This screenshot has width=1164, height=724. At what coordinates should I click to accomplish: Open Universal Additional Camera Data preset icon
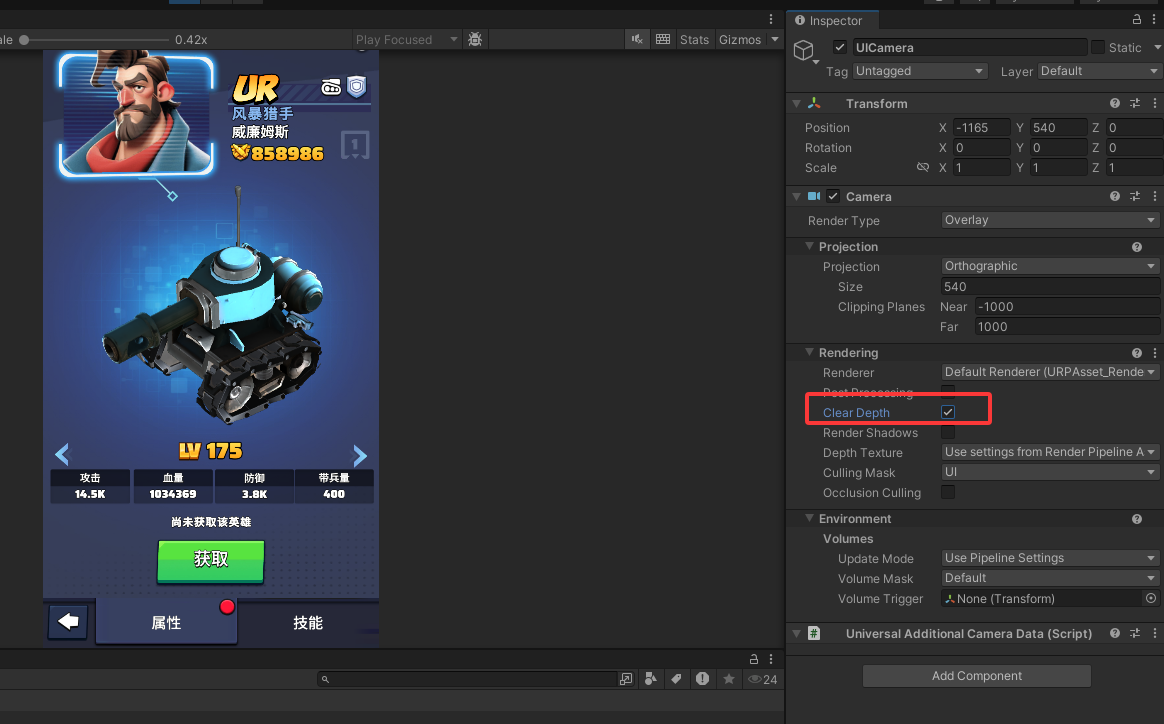(x=1135, y=633)
